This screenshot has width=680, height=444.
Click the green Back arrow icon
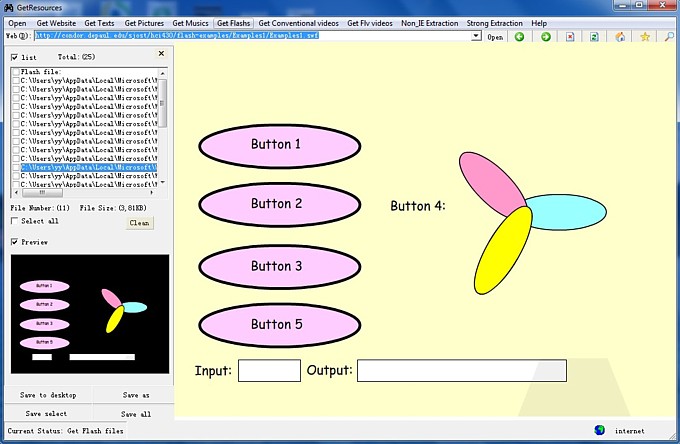point(520,37)
